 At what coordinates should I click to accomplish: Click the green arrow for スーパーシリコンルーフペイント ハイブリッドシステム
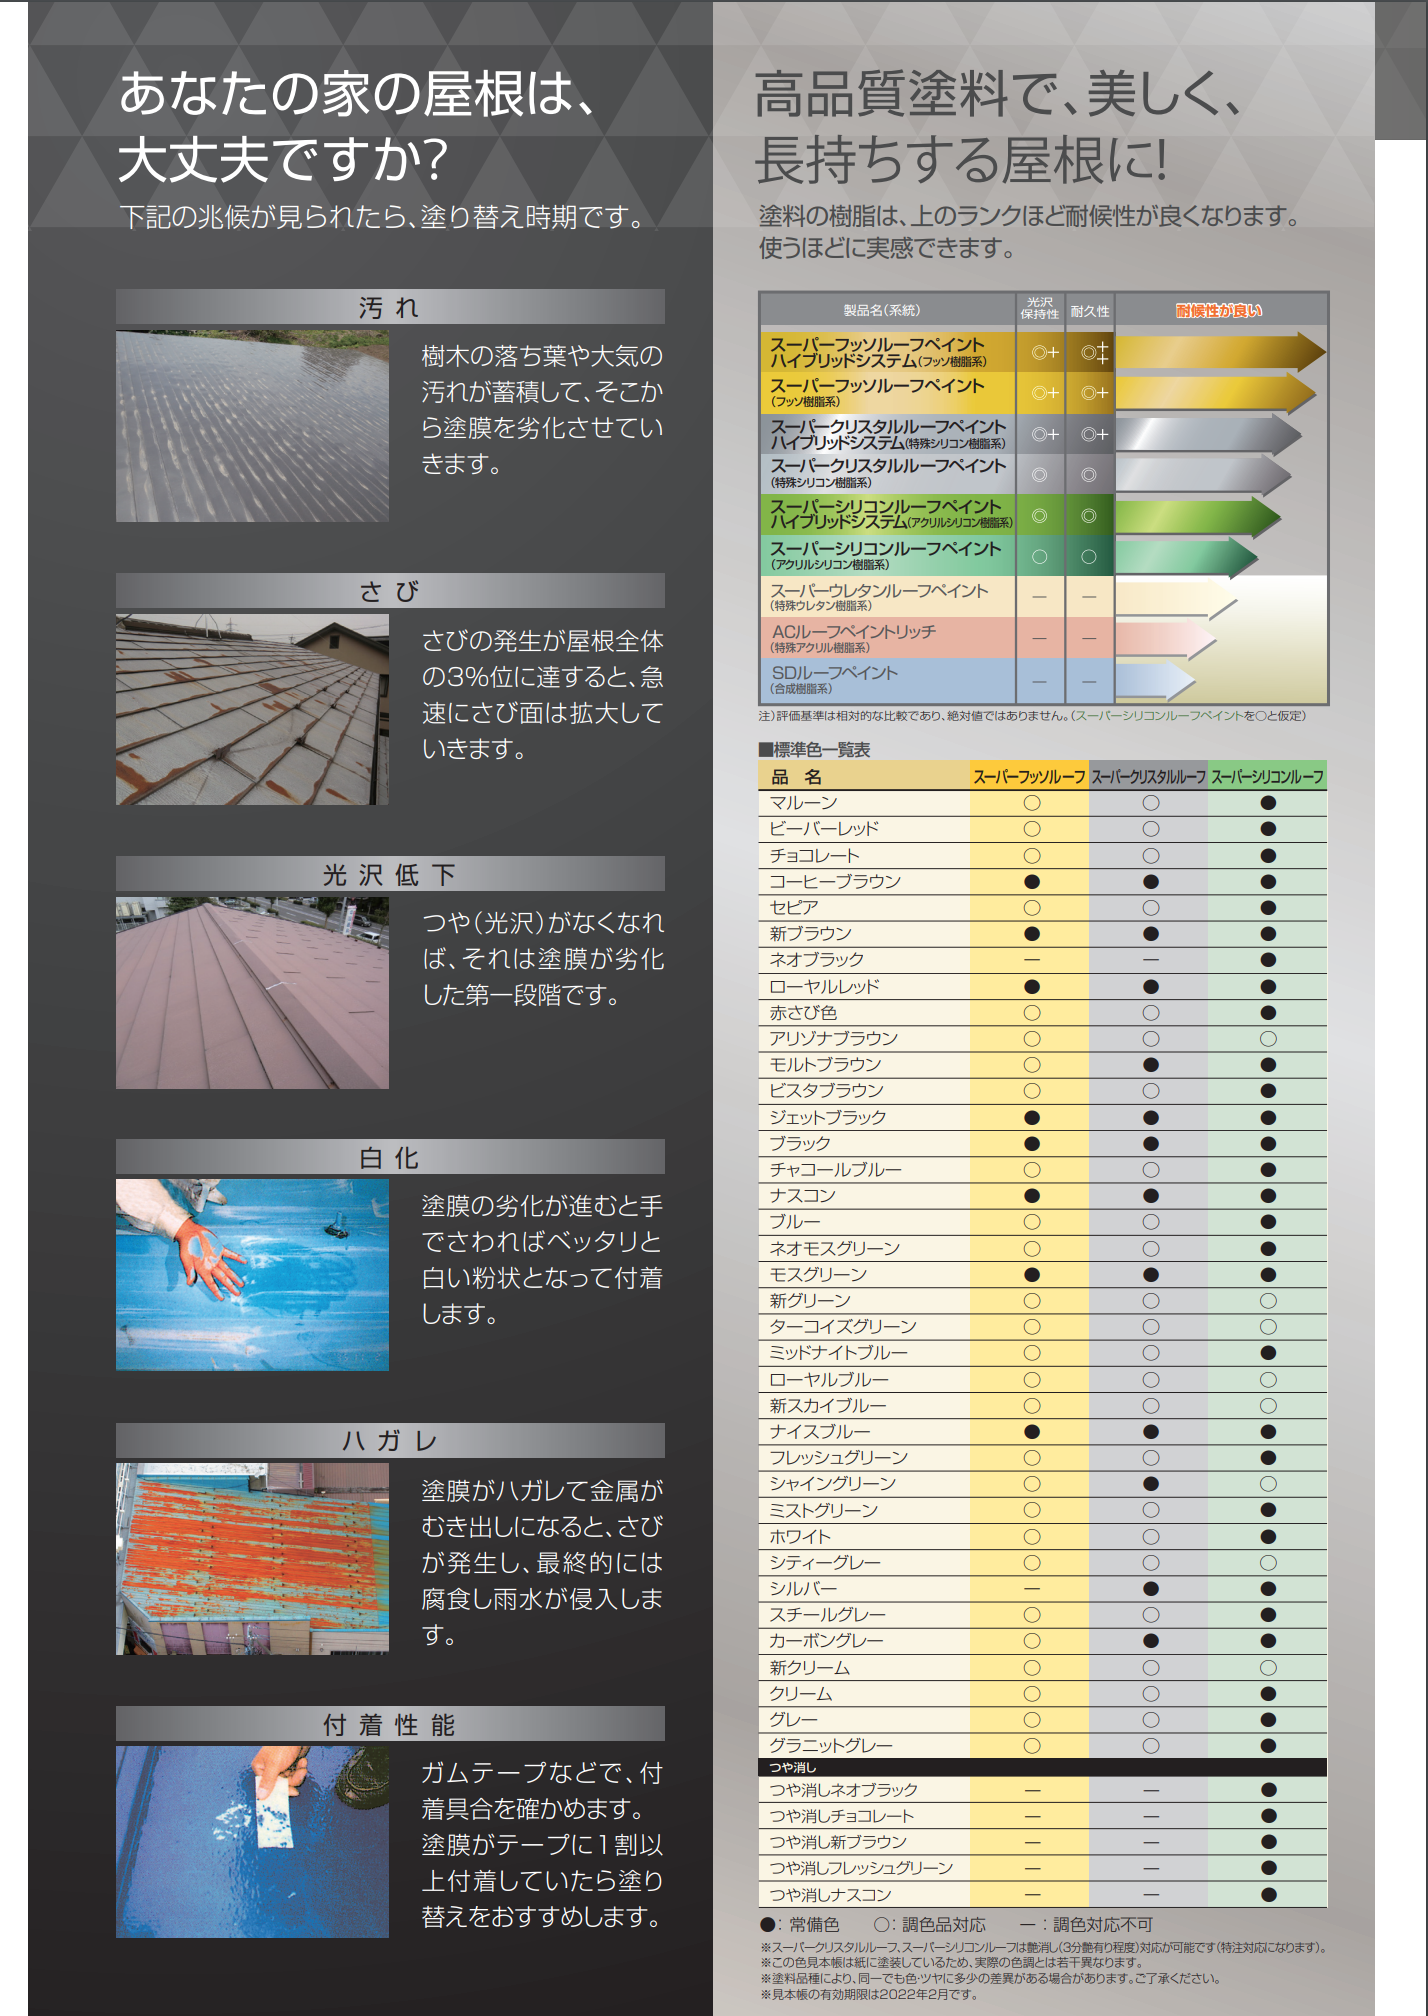click(x=1196, y=516)
